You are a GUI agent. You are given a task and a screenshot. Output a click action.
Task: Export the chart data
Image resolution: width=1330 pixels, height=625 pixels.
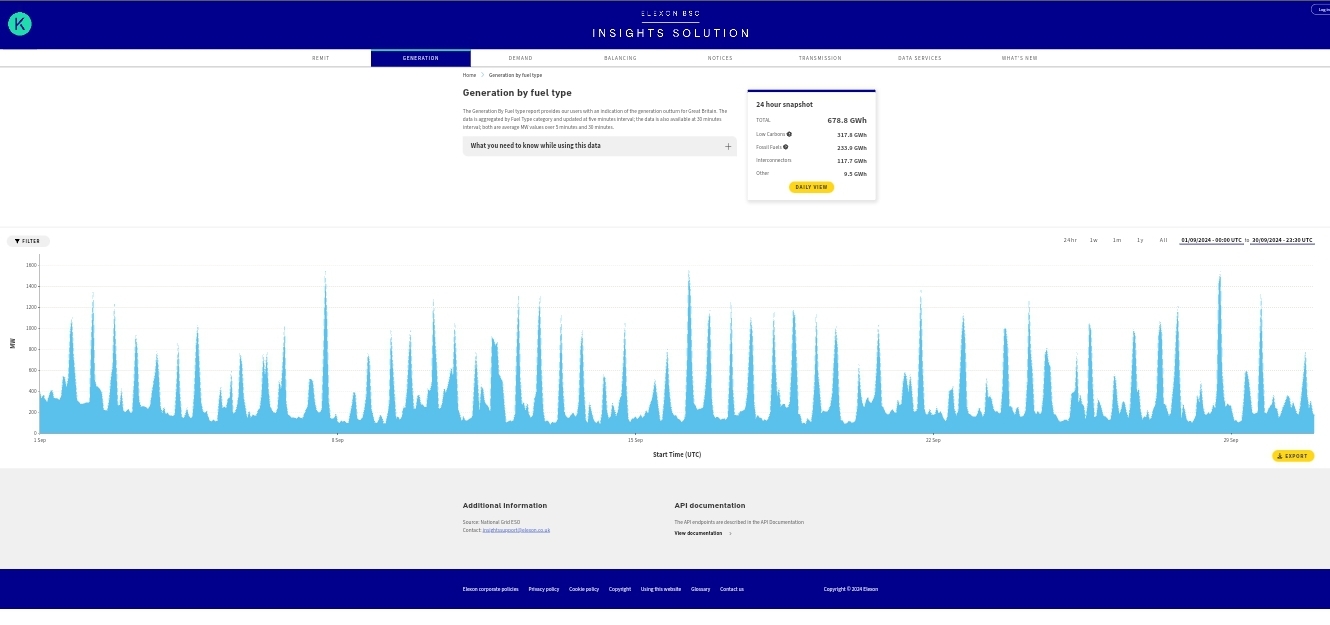point(1293,456)
